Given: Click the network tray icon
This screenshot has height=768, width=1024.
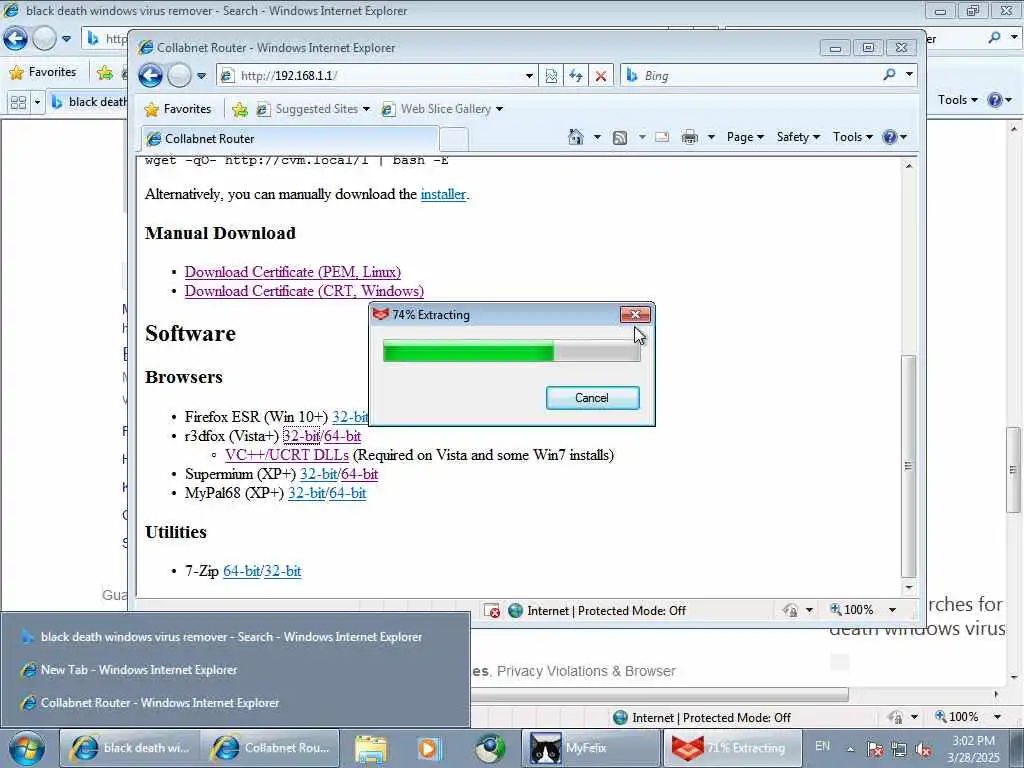Looking at the screenshot, I should coord(899,749).
